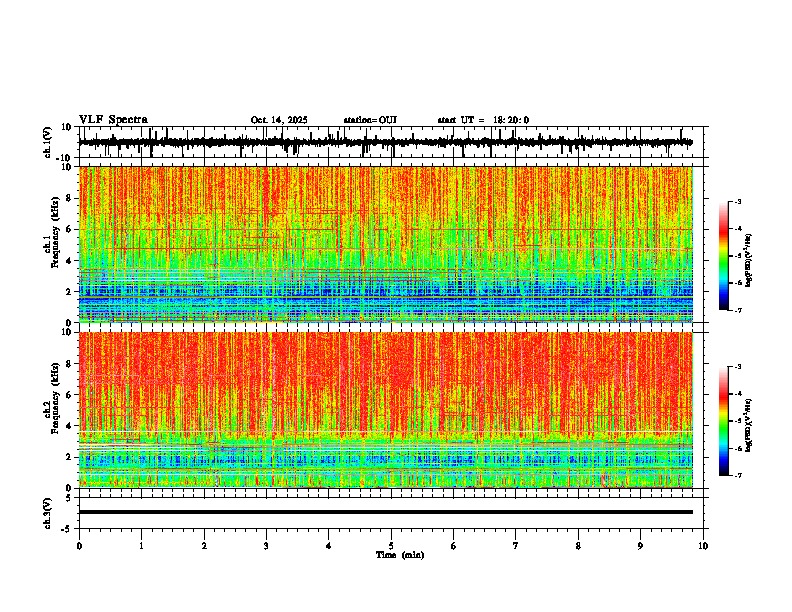Screen dimensions: 792x612
Task: Click the -7 label on the ch.1 color scale
Action: point(738,310)
